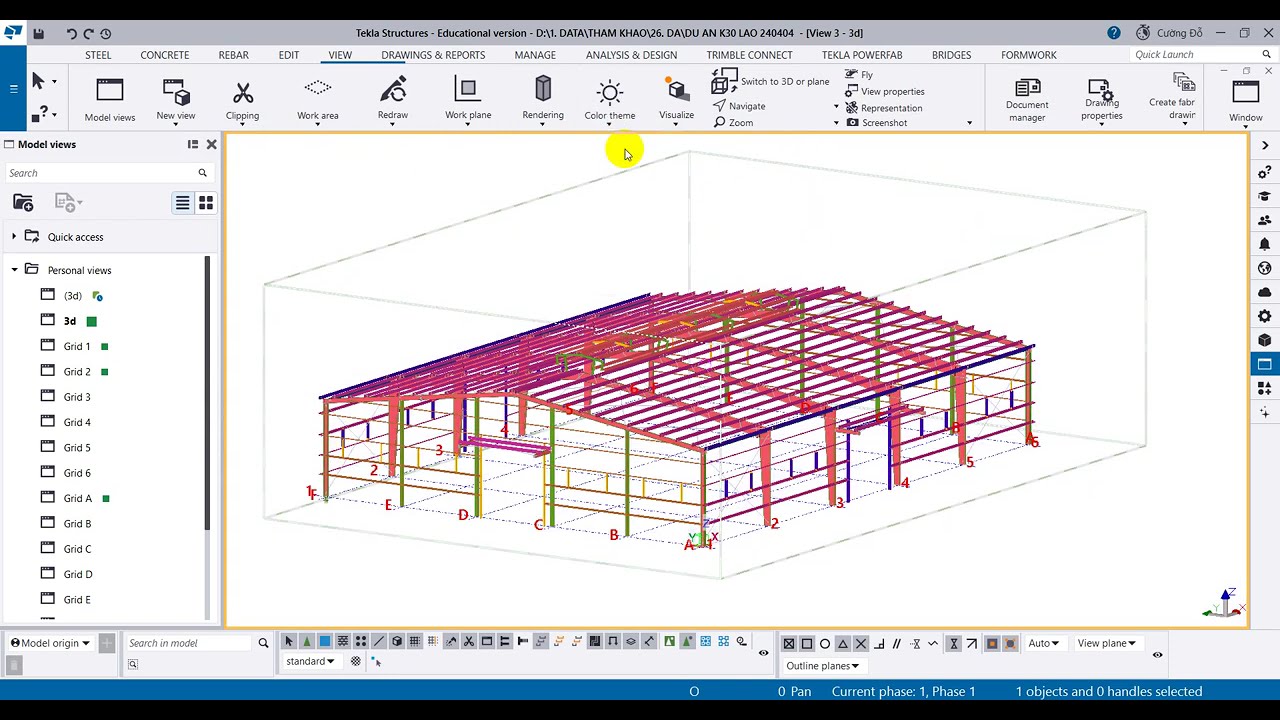Click the Undo arrow in title bar

coord(72,33)
